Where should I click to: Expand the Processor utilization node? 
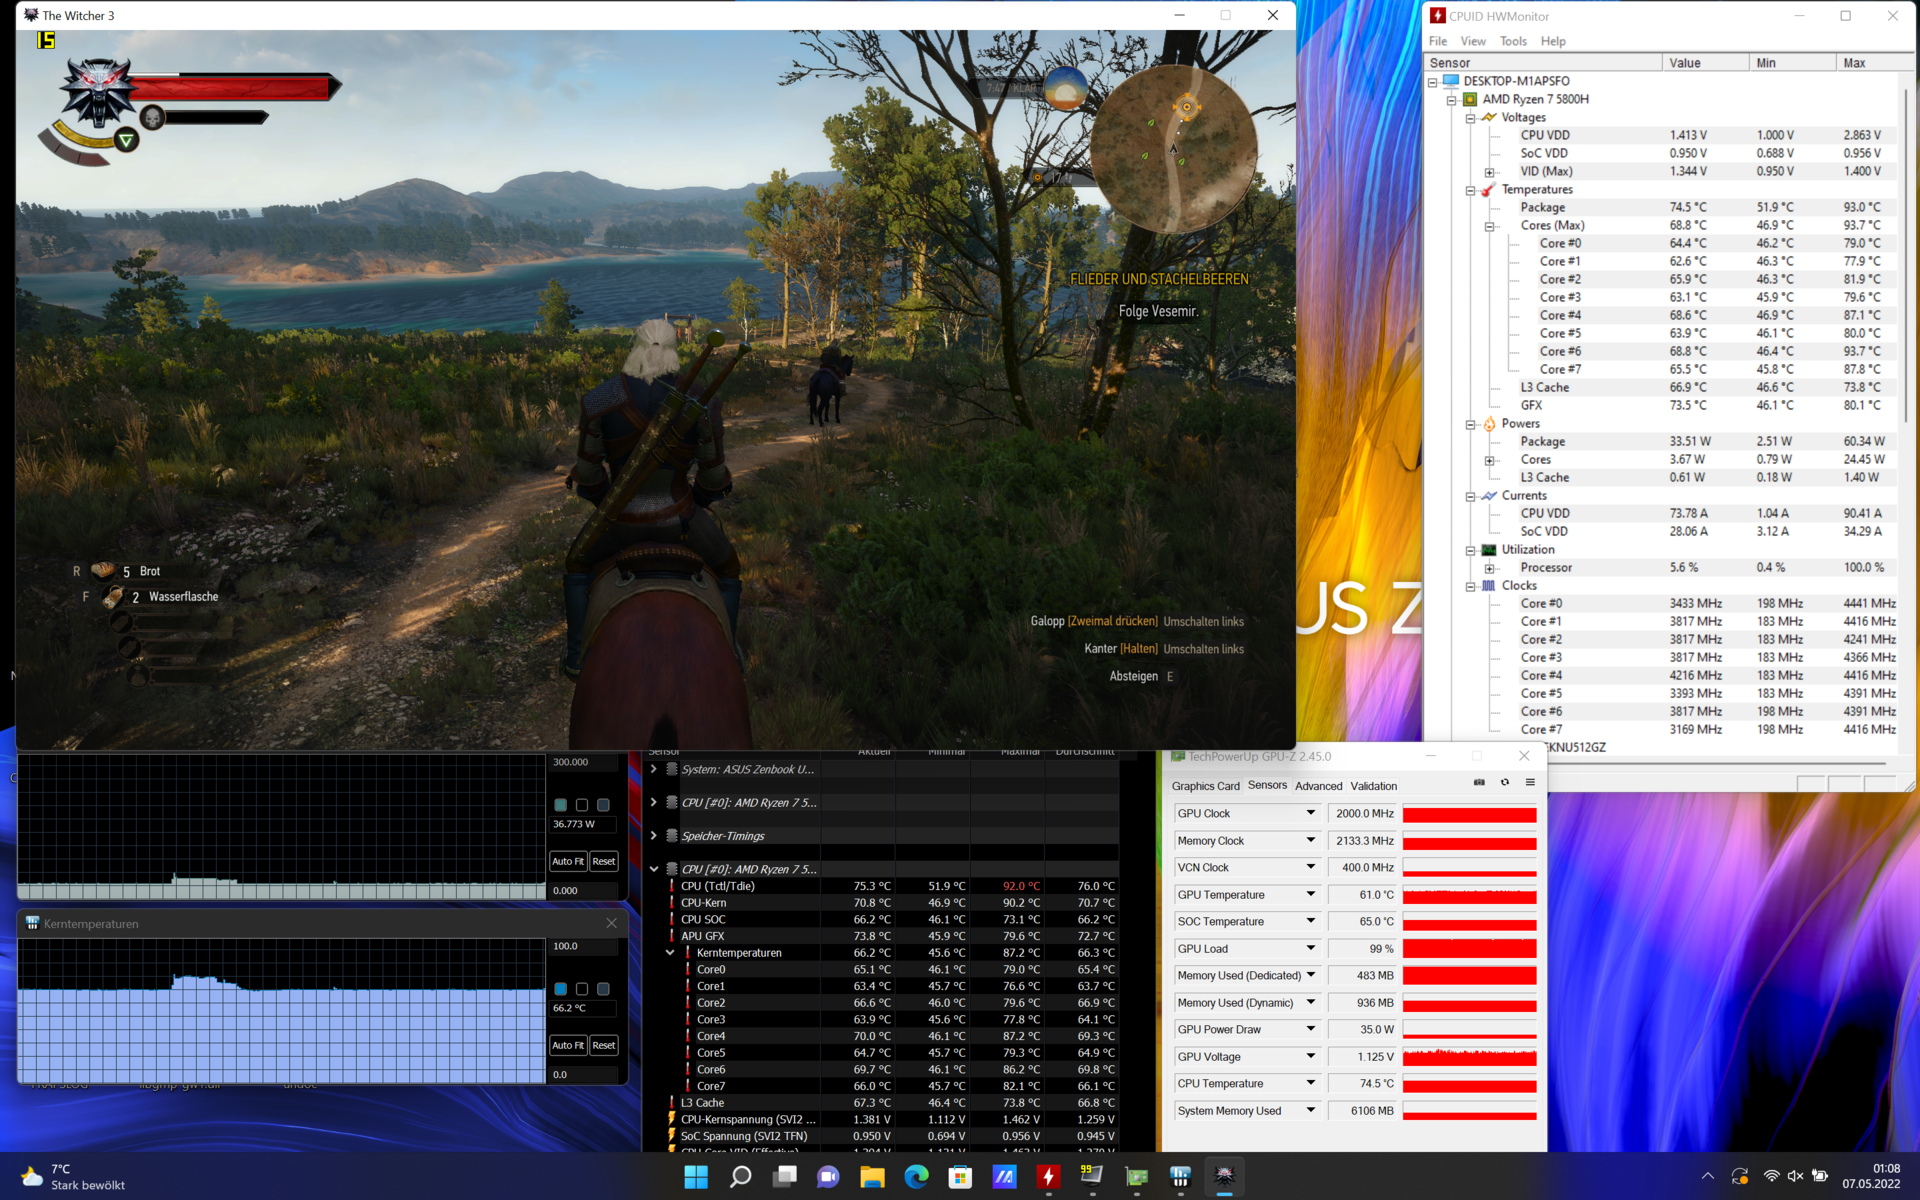click(1489, 568)
